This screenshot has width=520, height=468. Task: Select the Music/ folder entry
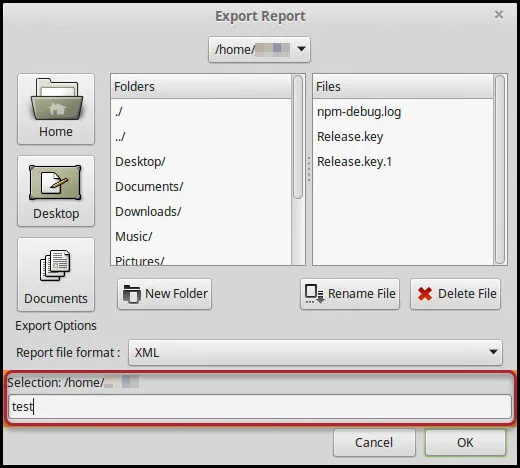[201, 237]
